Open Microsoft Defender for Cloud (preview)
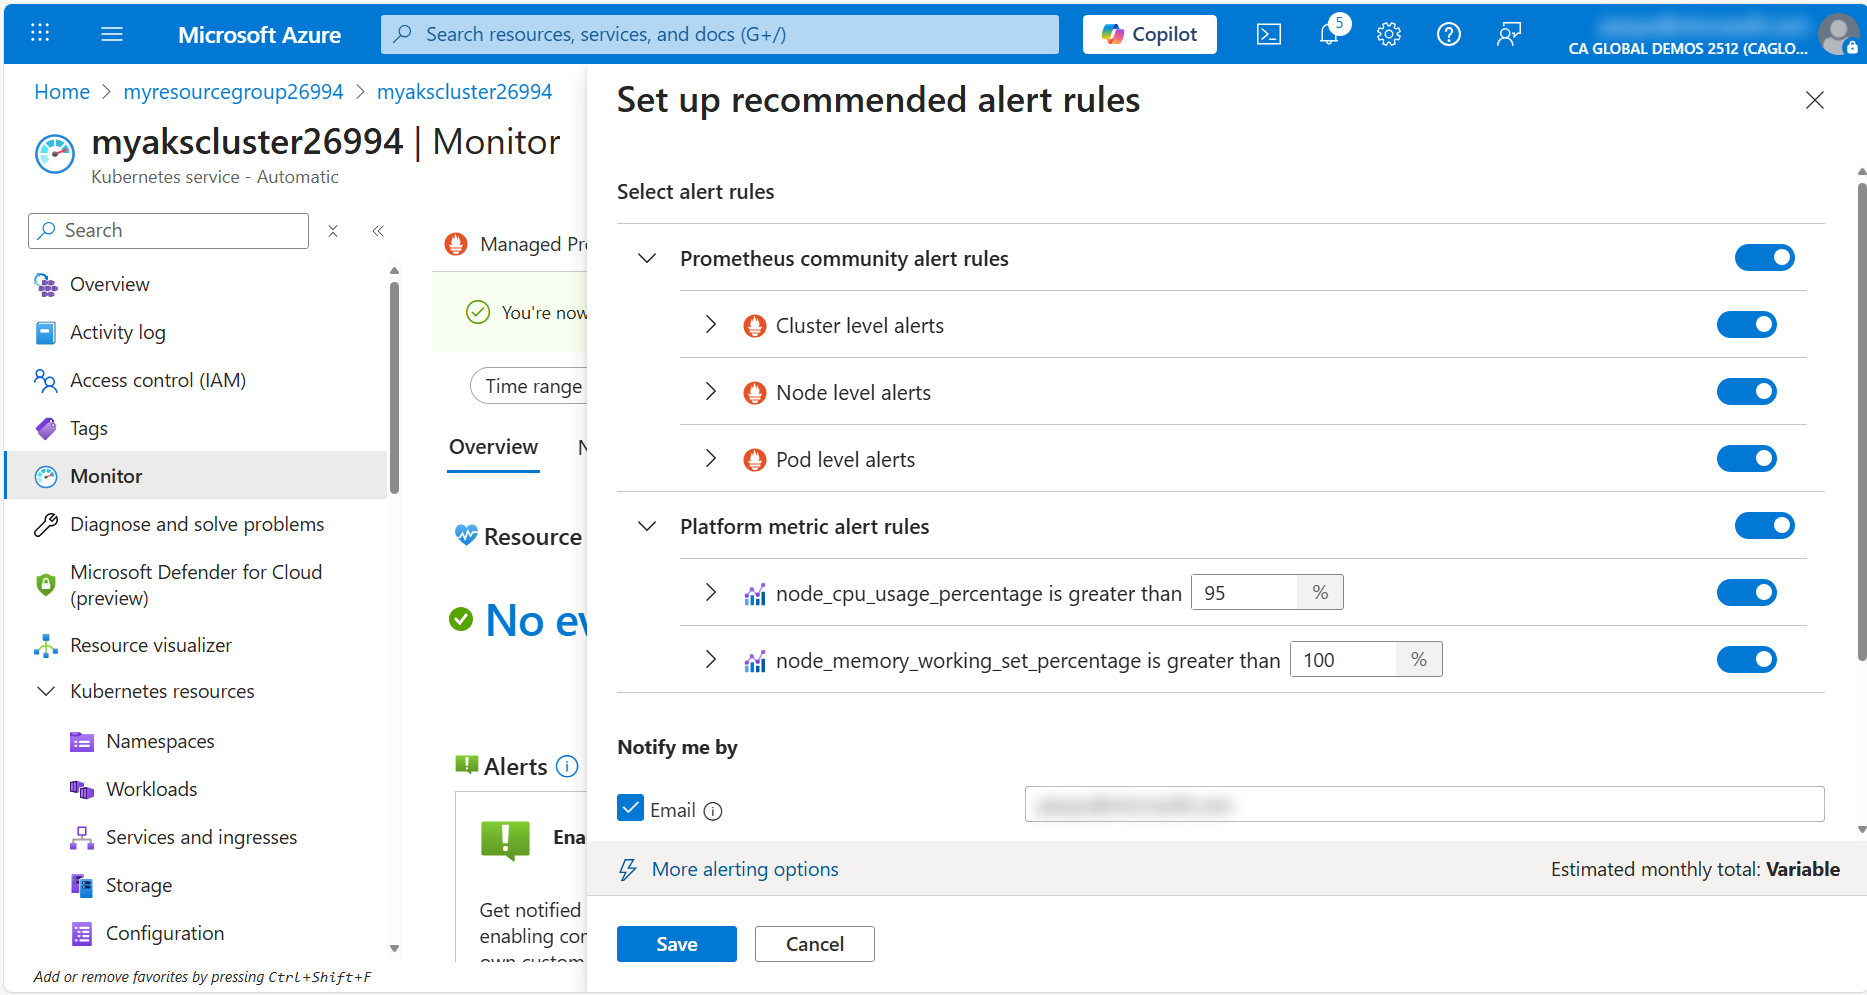The image size is (1867, 995). [196, 584]
